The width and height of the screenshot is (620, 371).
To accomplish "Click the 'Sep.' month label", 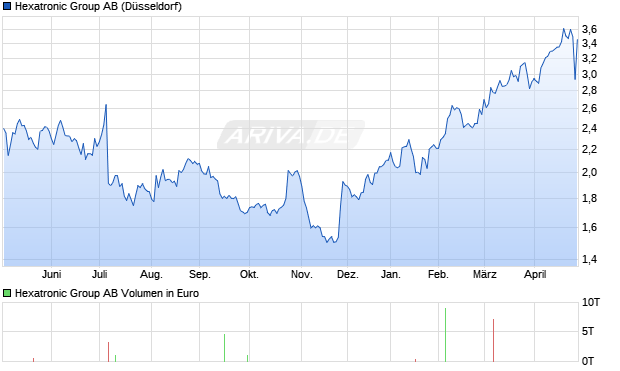I will coord(200,274).
